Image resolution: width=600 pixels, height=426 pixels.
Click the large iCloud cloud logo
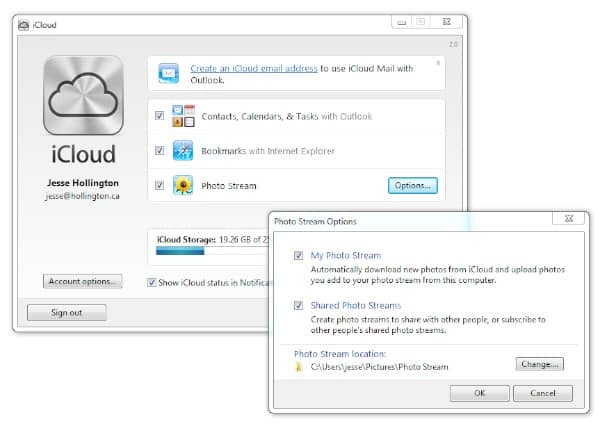84,96
